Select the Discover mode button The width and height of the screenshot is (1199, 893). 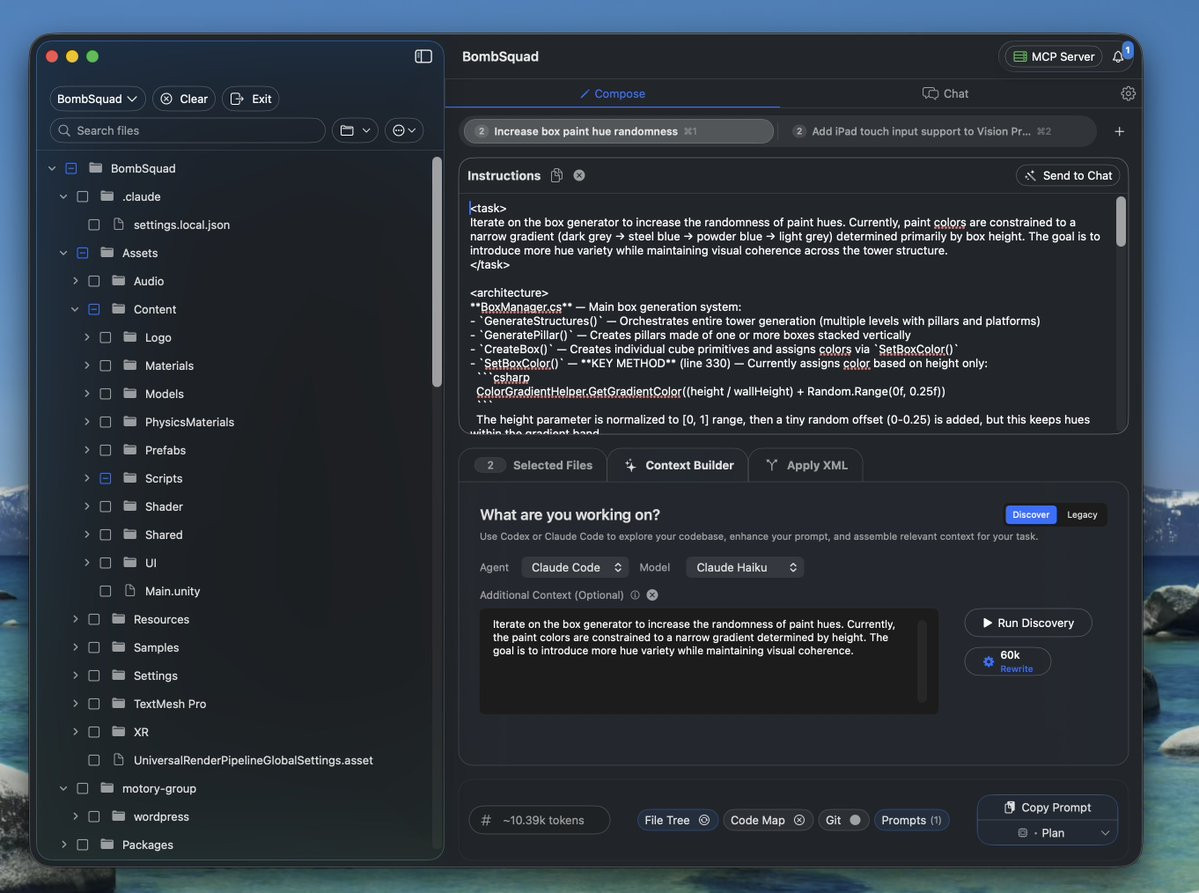pyautogui.click(x=1031, y=515)
